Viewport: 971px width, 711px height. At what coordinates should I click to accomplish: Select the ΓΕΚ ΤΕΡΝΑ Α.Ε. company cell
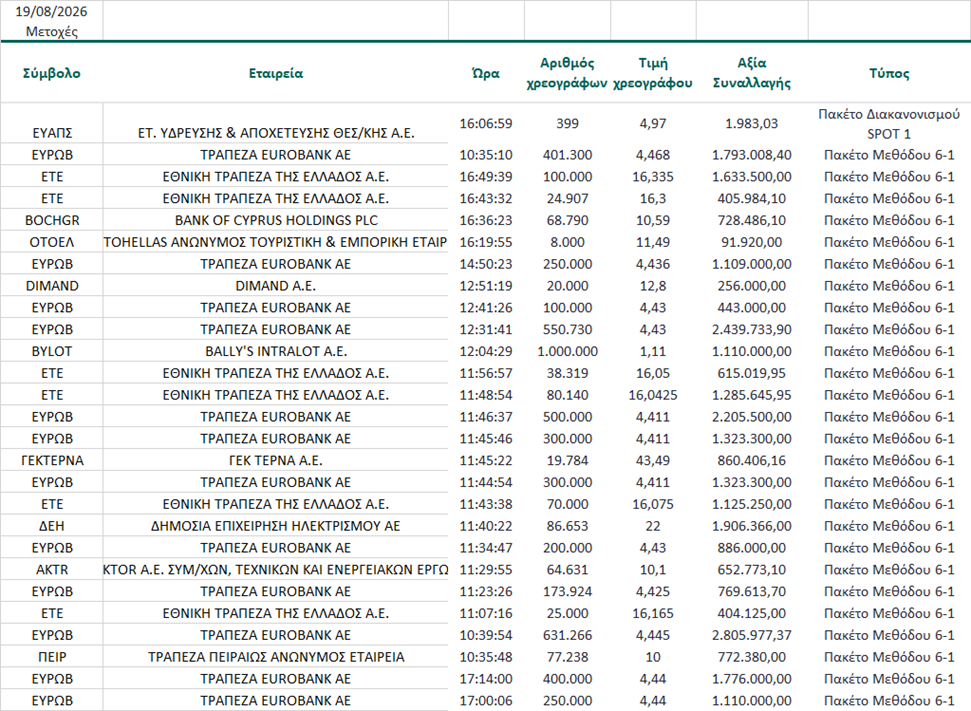[276, 461]
